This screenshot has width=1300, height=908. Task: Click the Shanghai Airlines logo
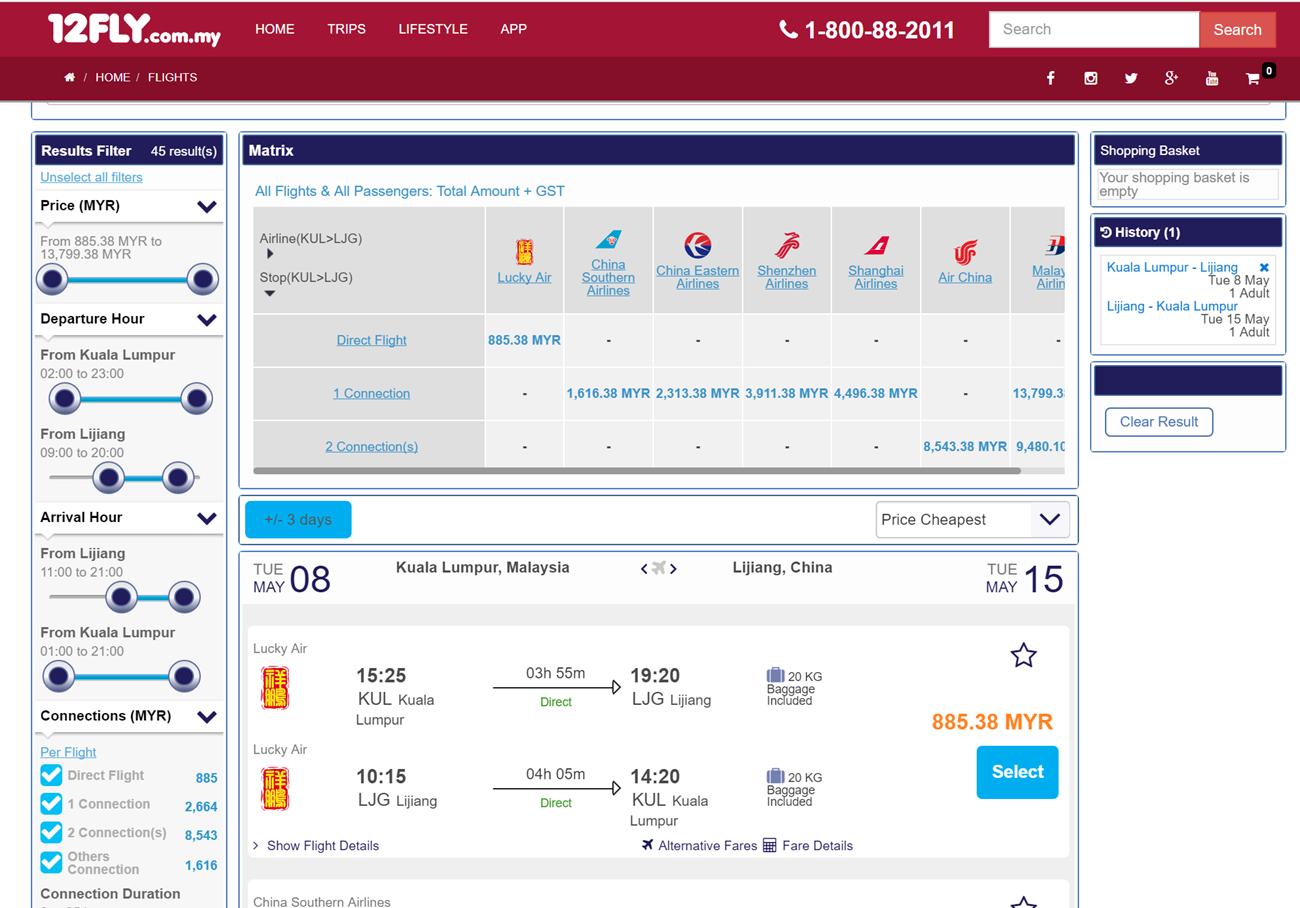876,246
